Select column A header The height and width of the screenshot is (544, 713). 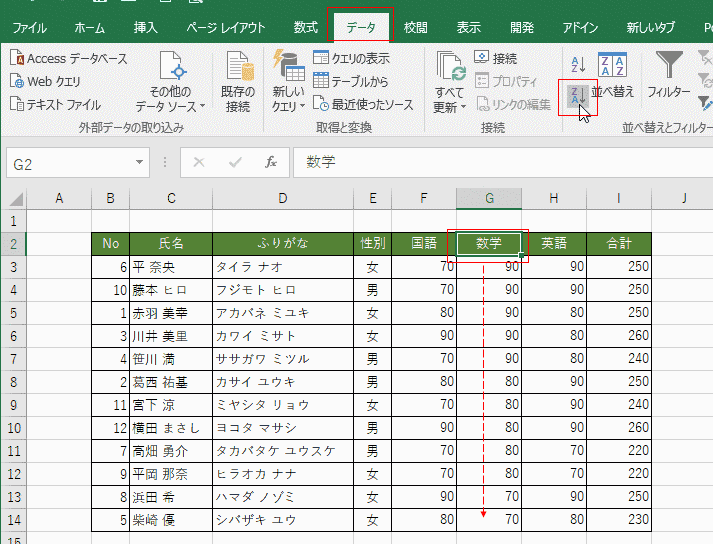tap(59, 198)
